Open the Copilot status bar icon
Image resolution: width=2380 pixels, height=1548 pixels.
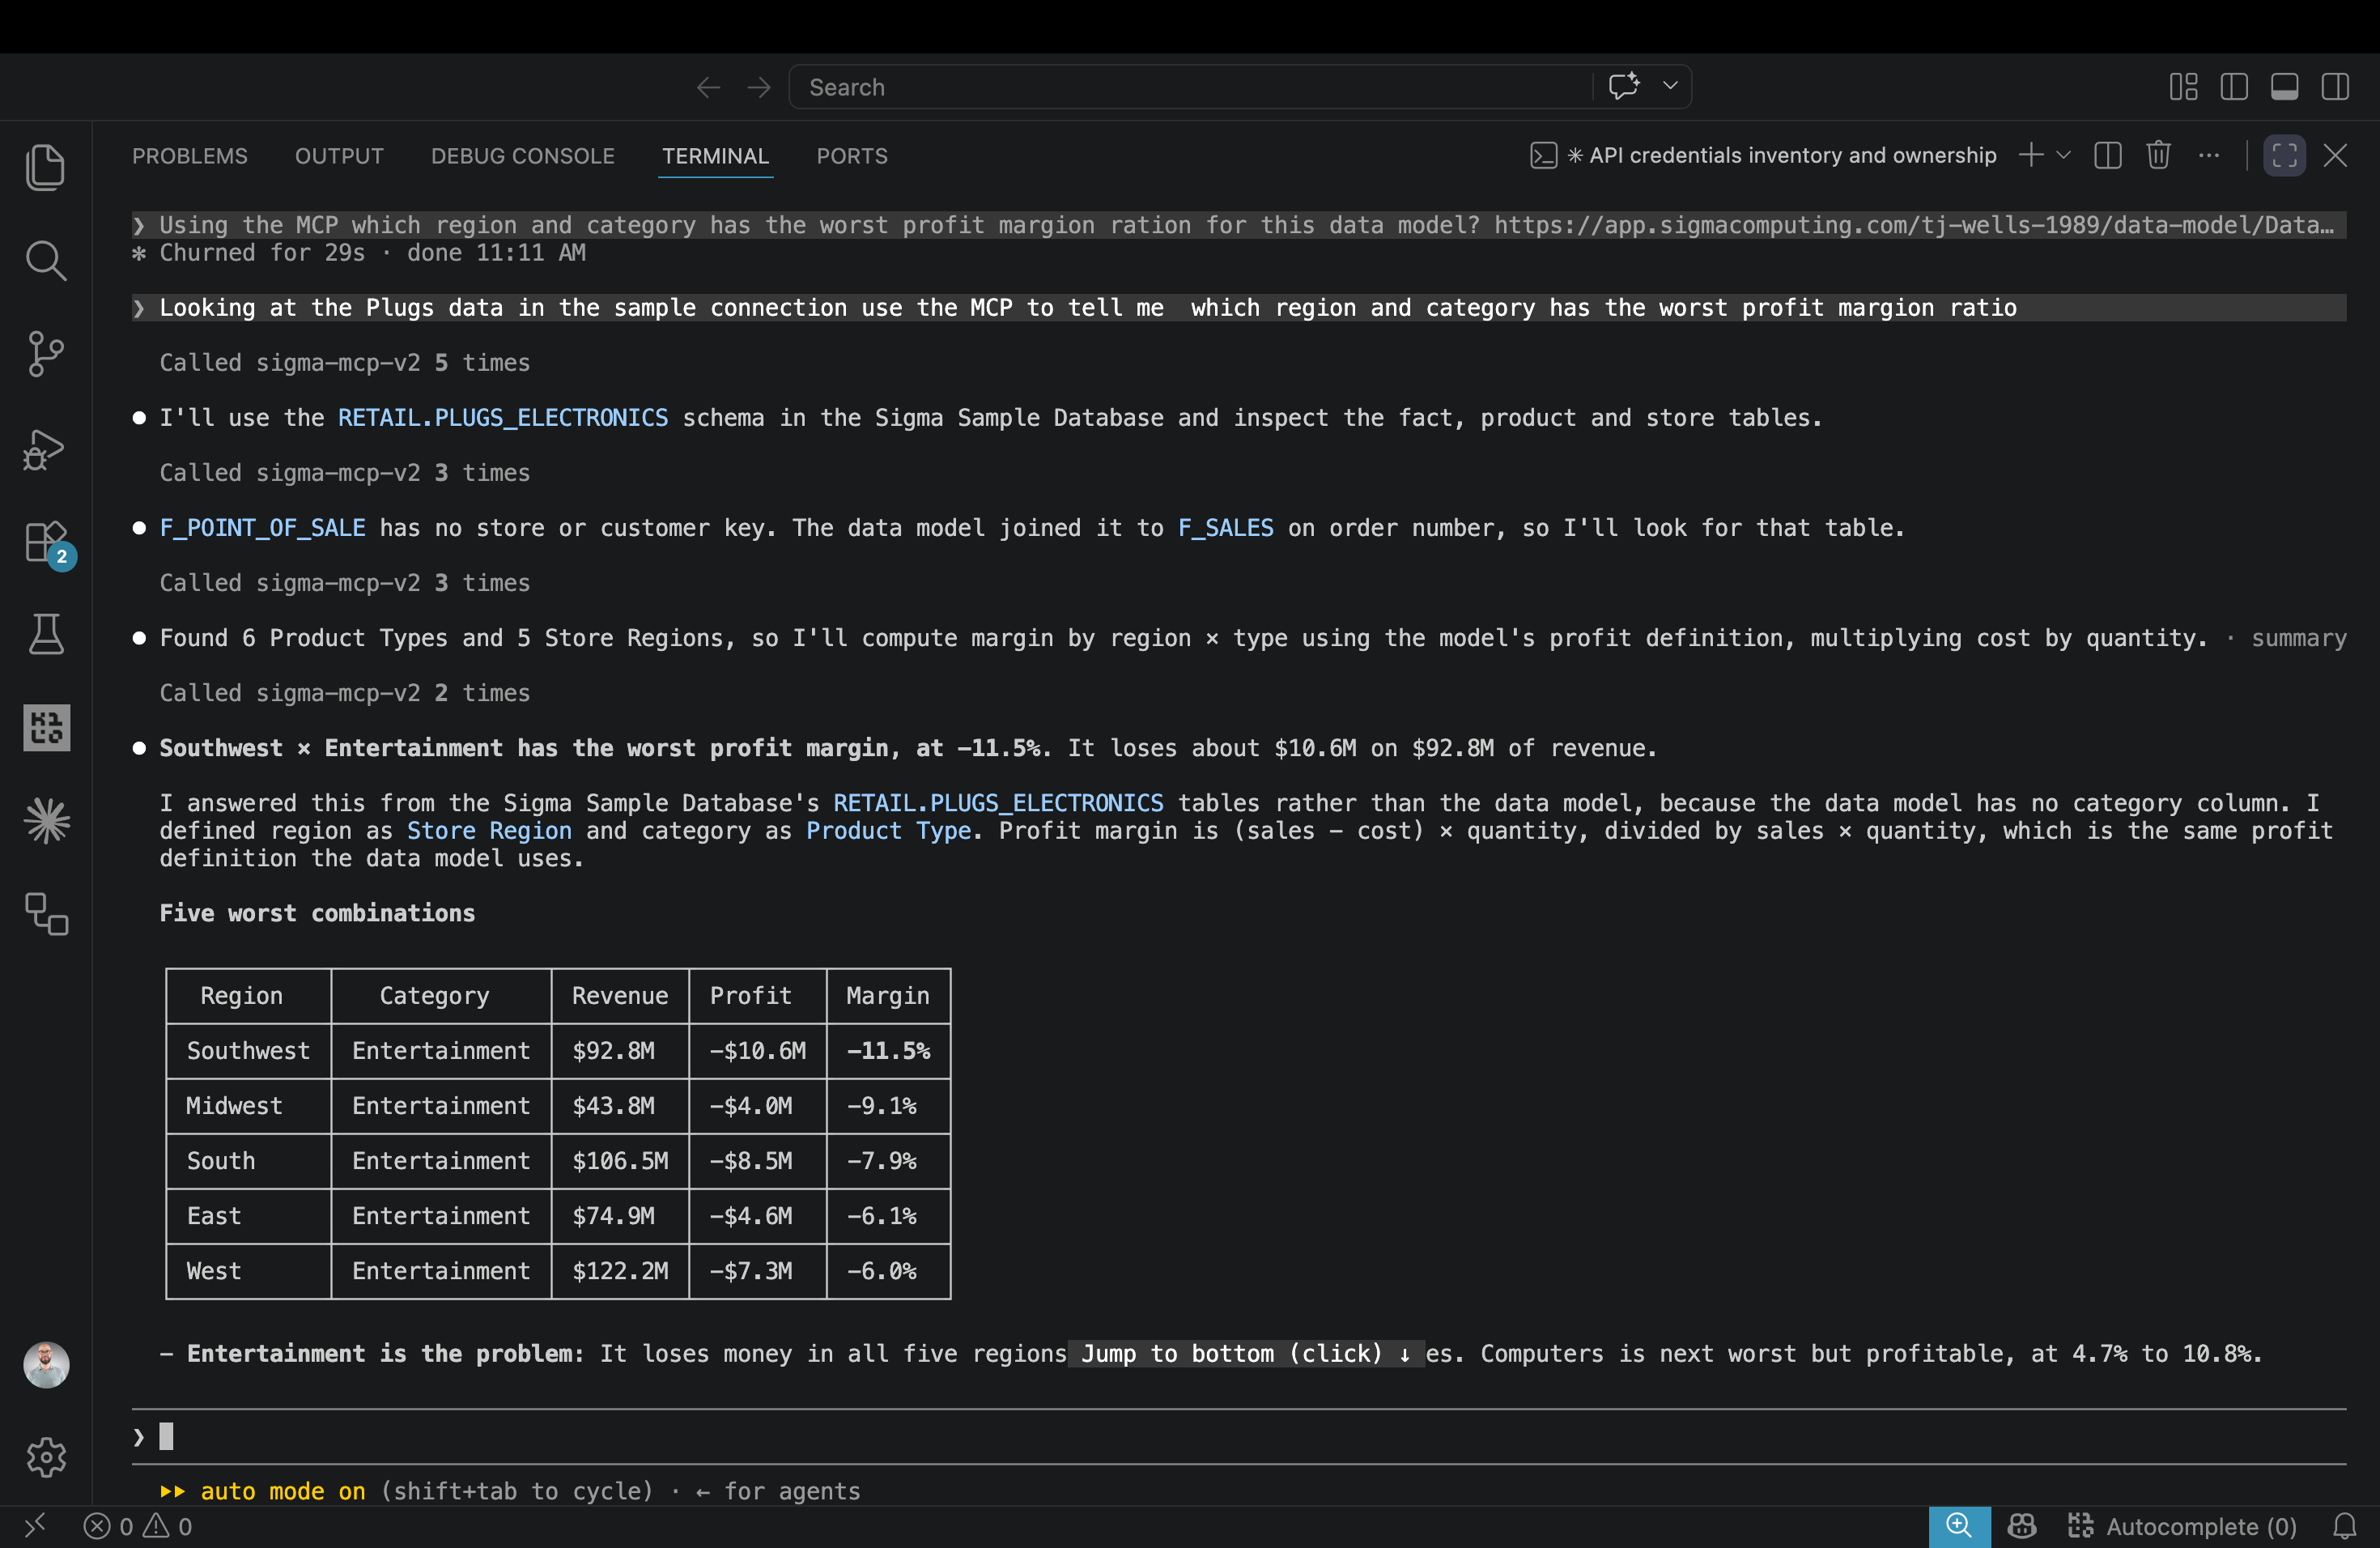coord(2021,1526)
